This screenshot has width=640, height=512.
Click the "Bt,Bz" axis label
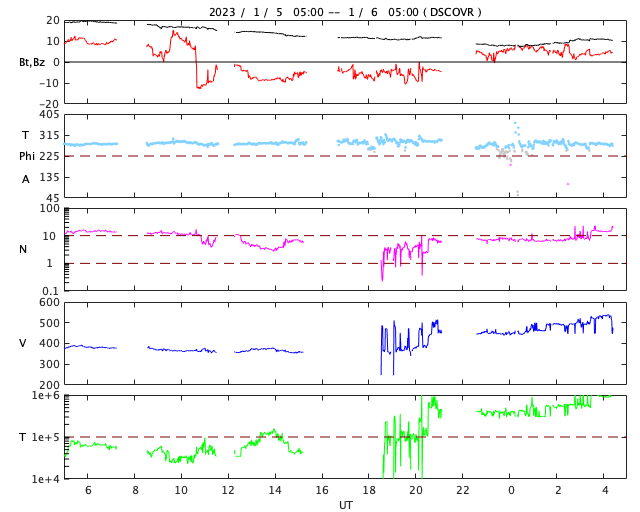[x=32, y=62]
